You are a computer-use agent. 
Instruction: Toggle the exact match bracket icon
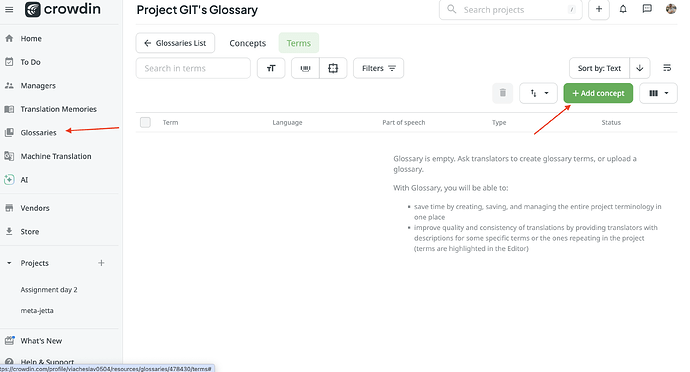333,68
